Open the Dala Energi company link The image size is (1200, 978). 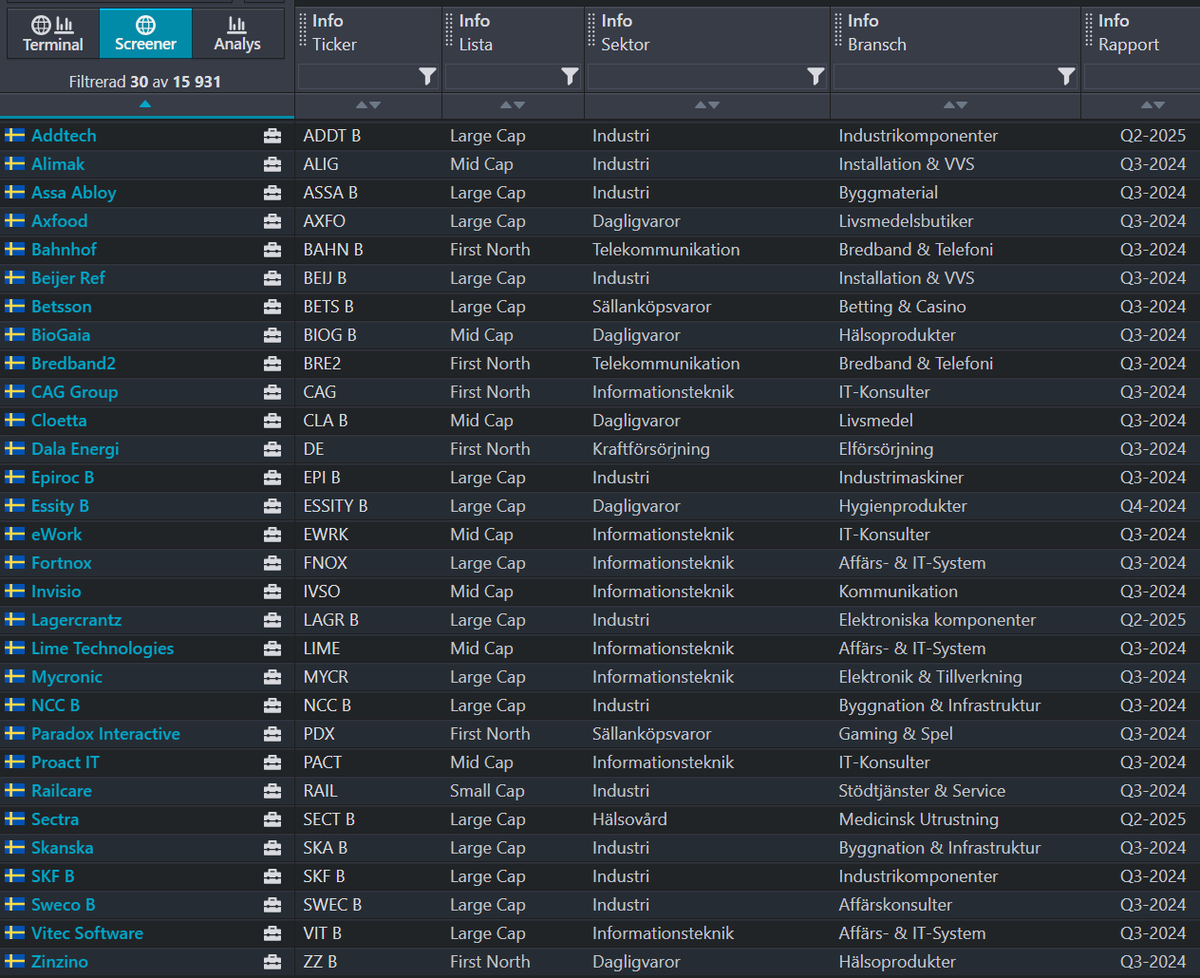click(75, 449)
